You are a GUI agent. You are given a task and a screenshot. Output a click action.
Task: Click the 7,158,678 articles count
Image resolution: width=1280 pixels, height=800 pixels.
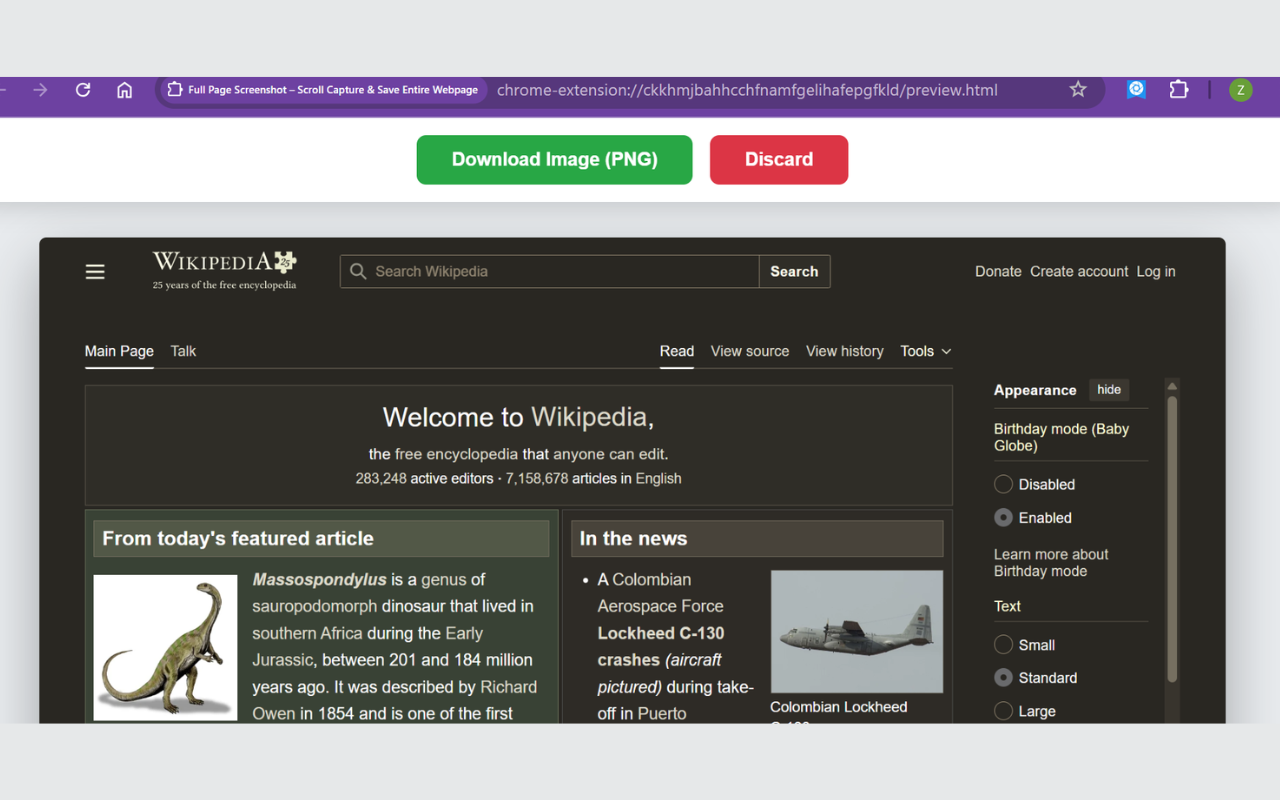(x=537, y=478)
